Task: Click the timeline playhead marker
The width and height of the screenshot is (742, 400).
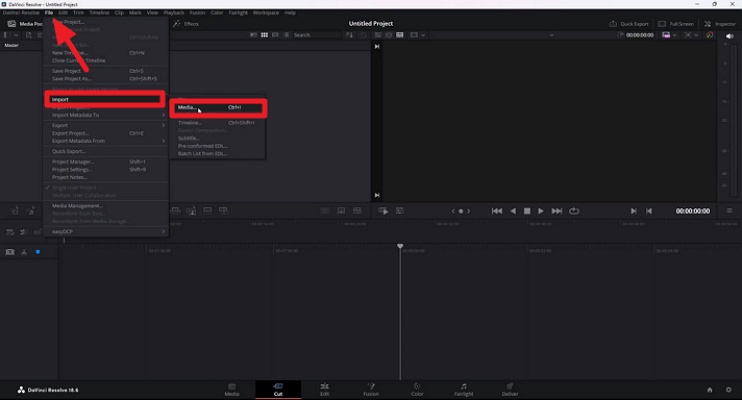Action: click(400, 246)
